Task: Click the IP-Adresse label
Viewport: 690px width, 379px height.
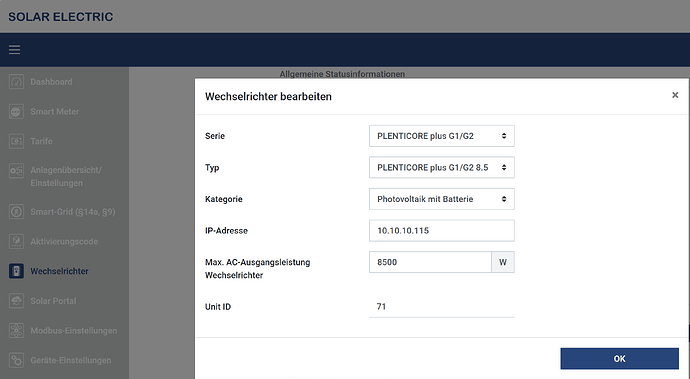Action: [x=226, y=231]
